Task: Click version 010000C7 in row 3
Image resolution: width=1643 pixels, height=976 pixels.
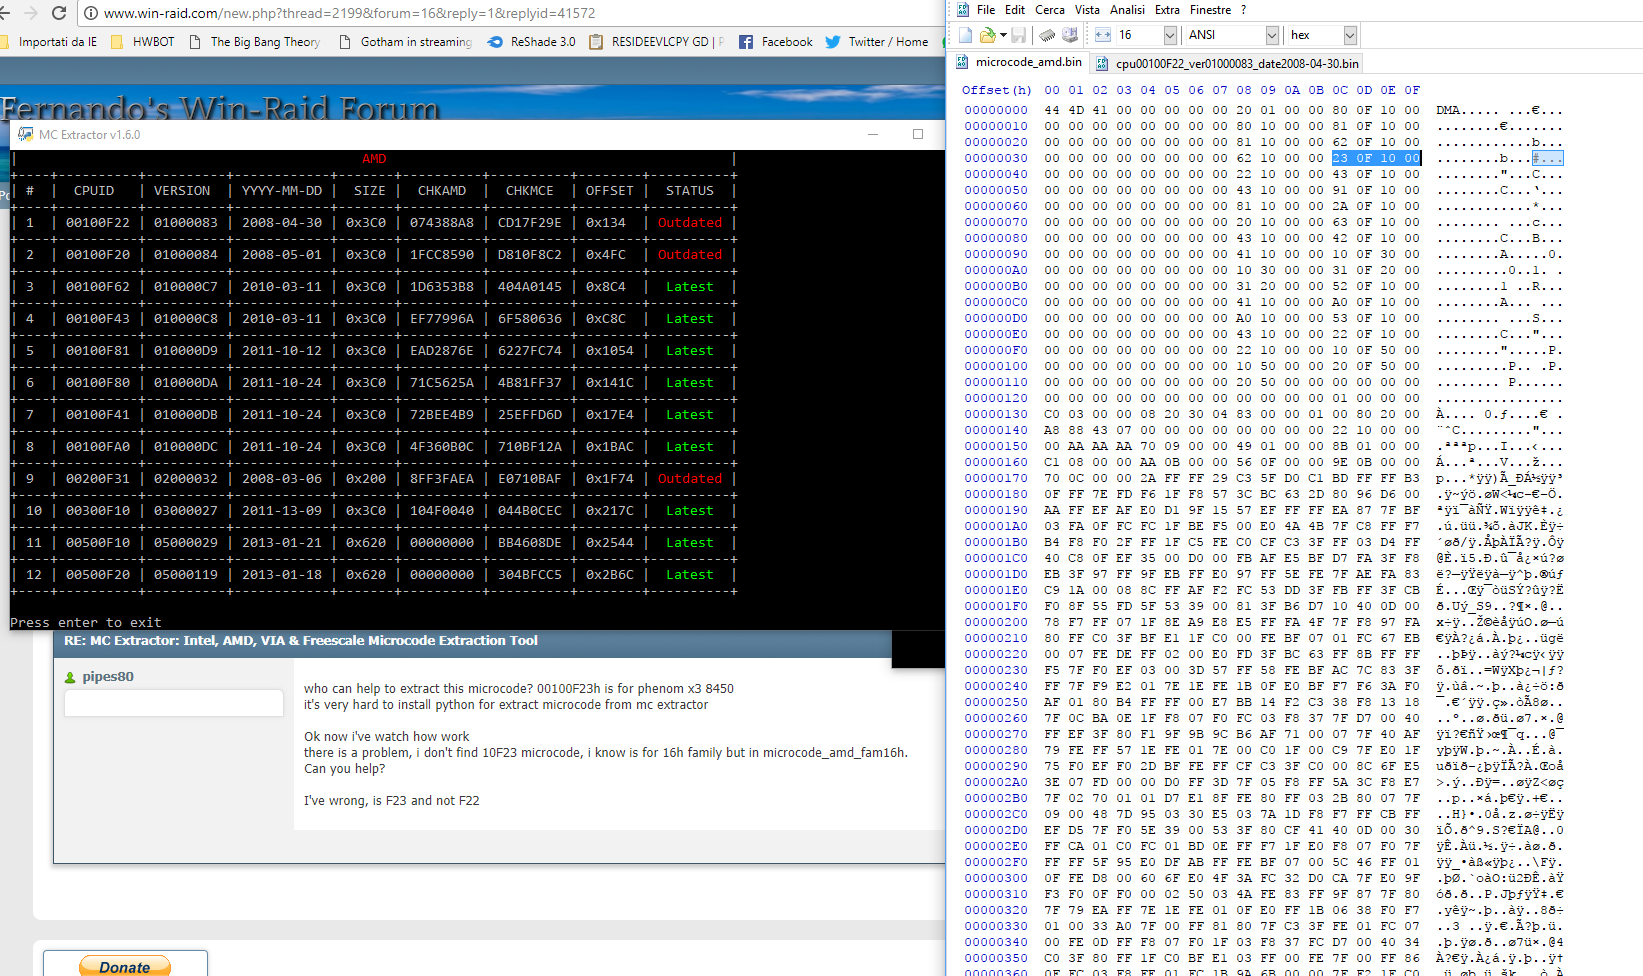Action: 185,286
